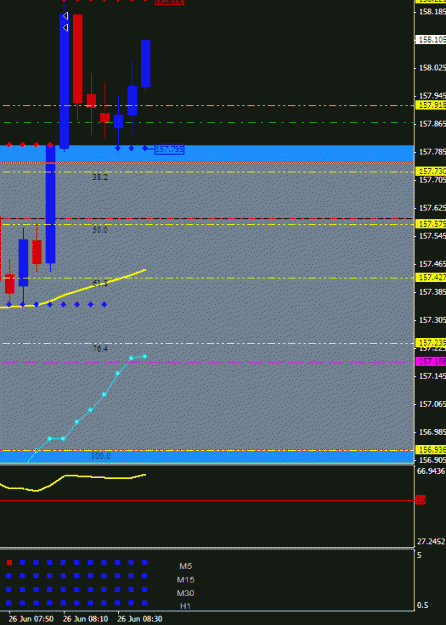The image size is (446, 625).
Task: Click the tall red candle near the top
Action: click(78, 59)
